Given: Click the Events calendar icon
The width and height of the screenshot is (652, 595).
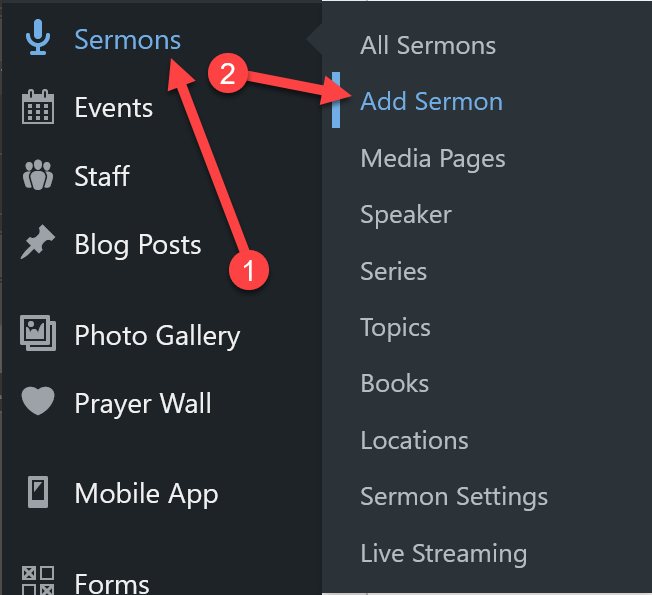Looking at the screenshot, I should pos(38,107).
